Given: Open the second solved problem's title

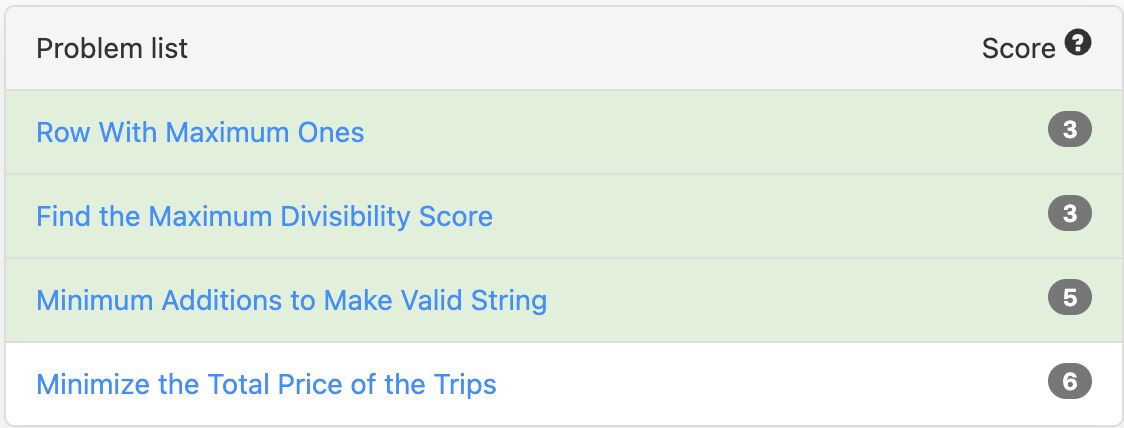Looking at the screenshot, I should [264, 216].
